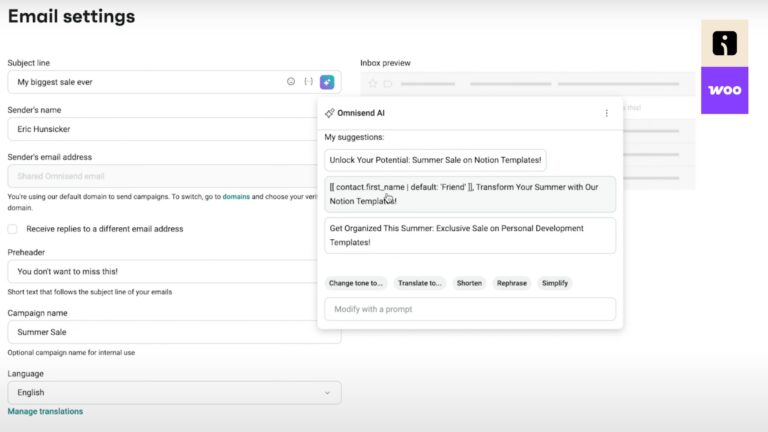Open the Change tone to... options
This screenshot has height=432, width=768.
coord(356,283)
